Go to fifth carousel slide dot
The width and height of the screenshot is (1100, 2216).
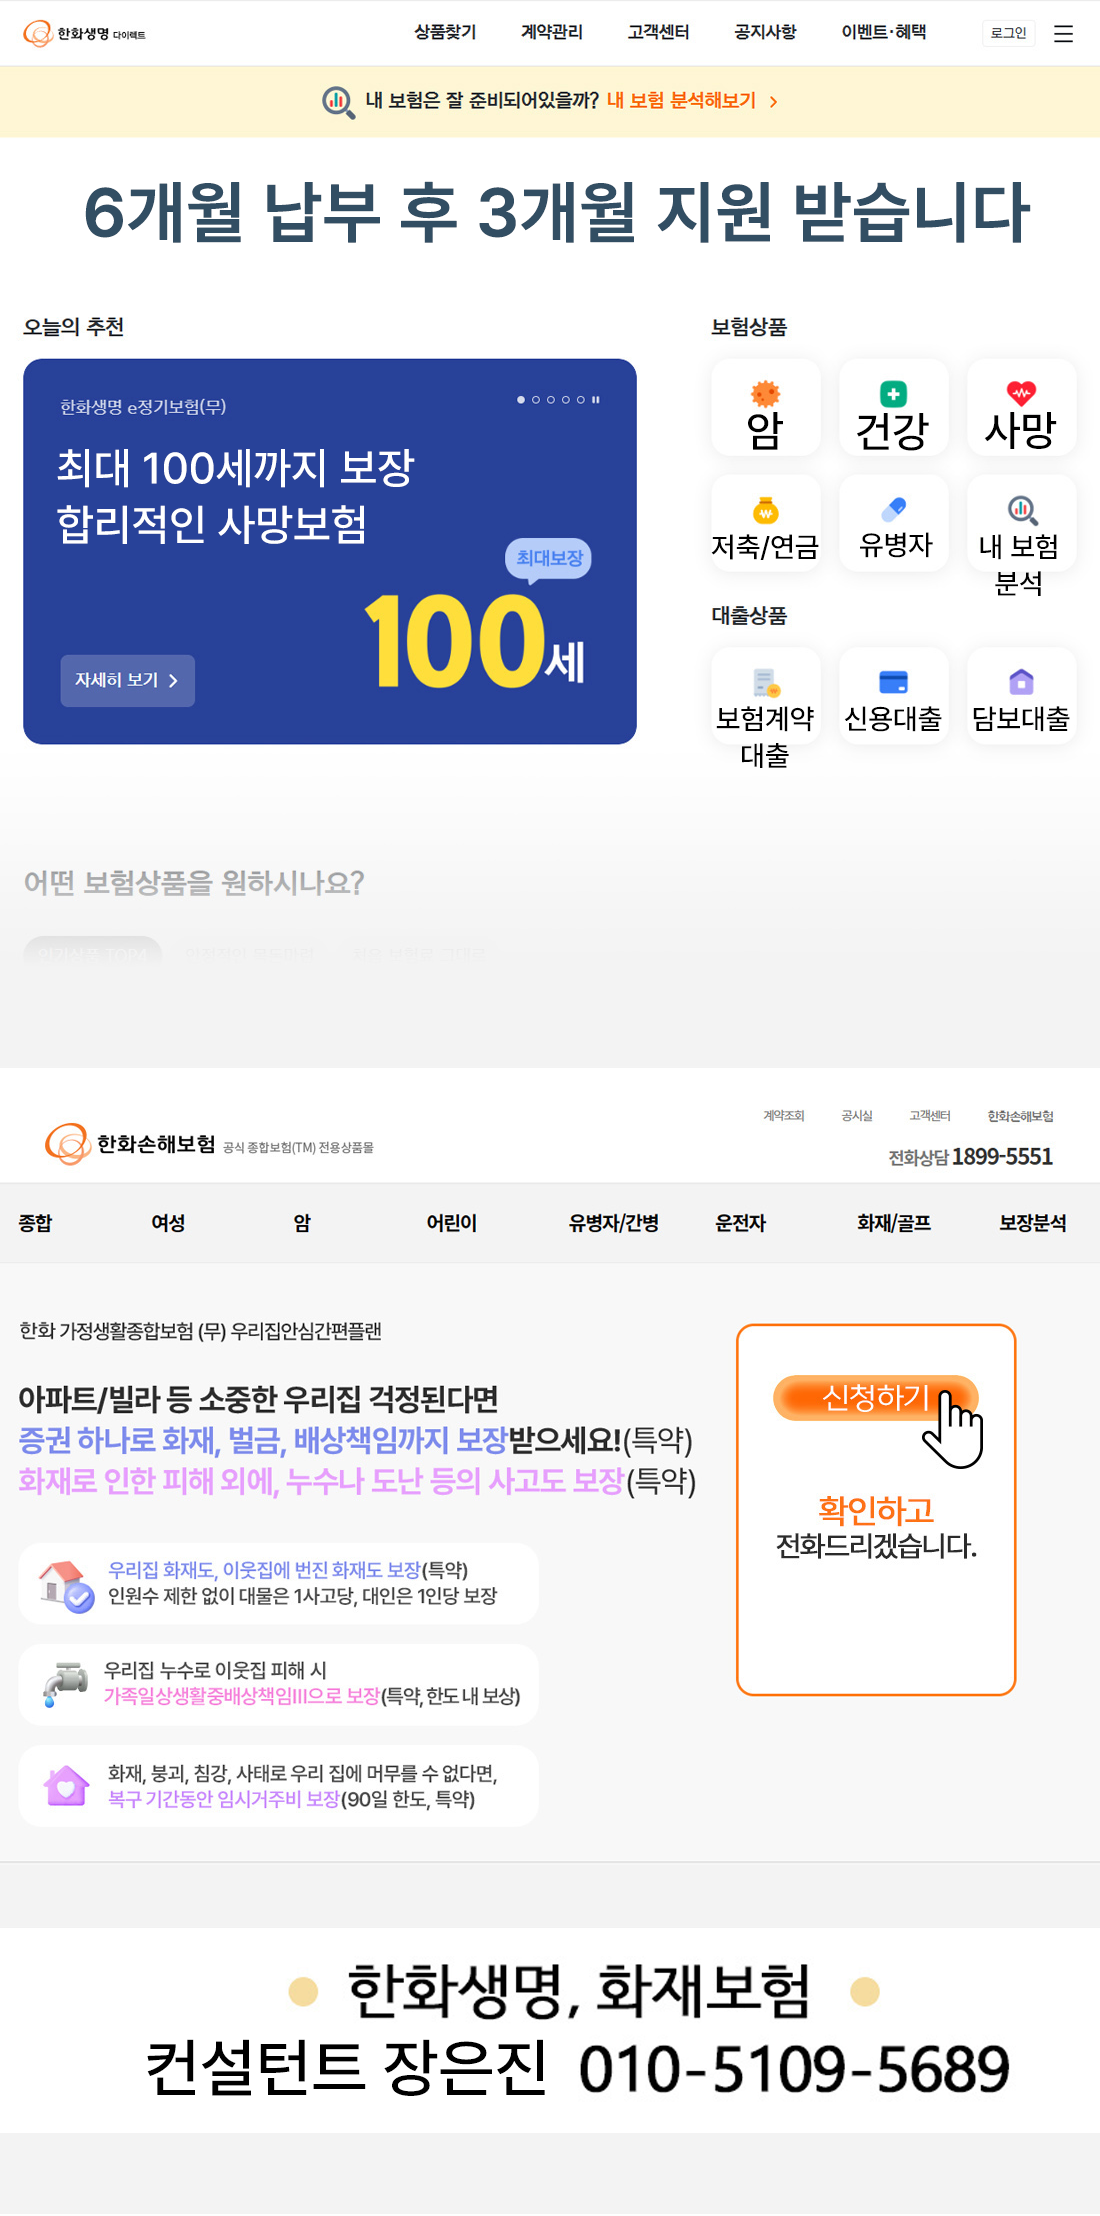(581, 400)
